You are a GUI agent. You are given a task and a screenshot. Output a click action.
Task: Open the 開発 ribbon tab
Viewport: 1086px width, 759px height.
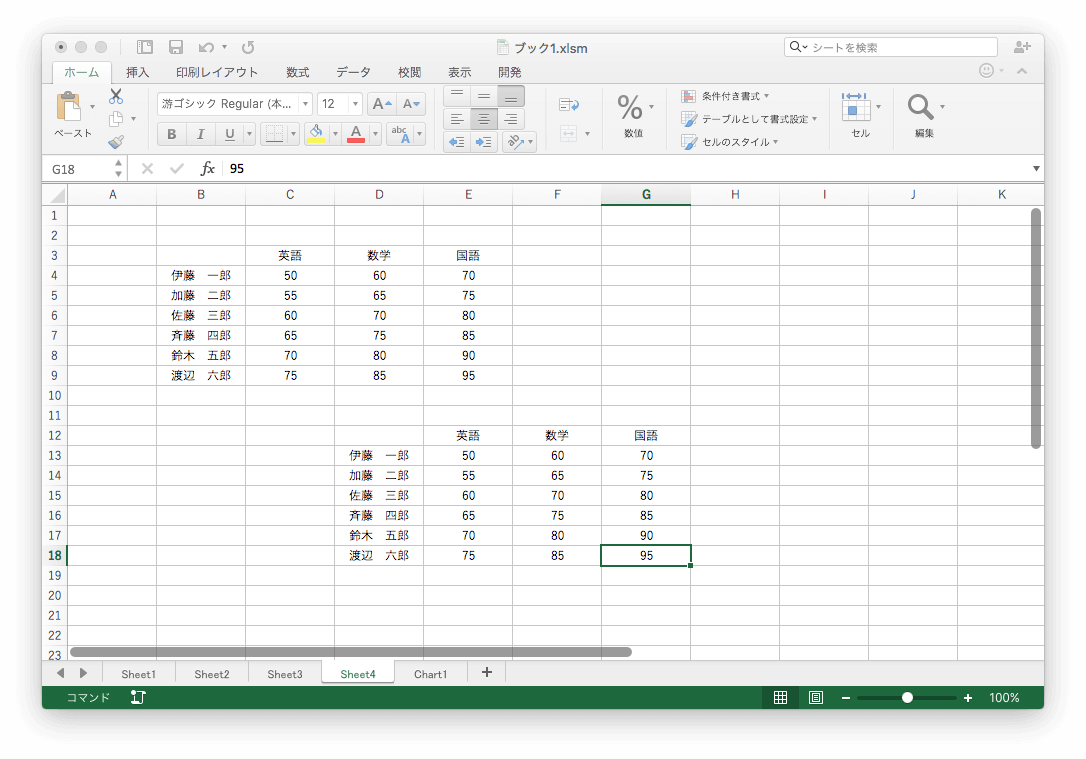coord(510,72)
